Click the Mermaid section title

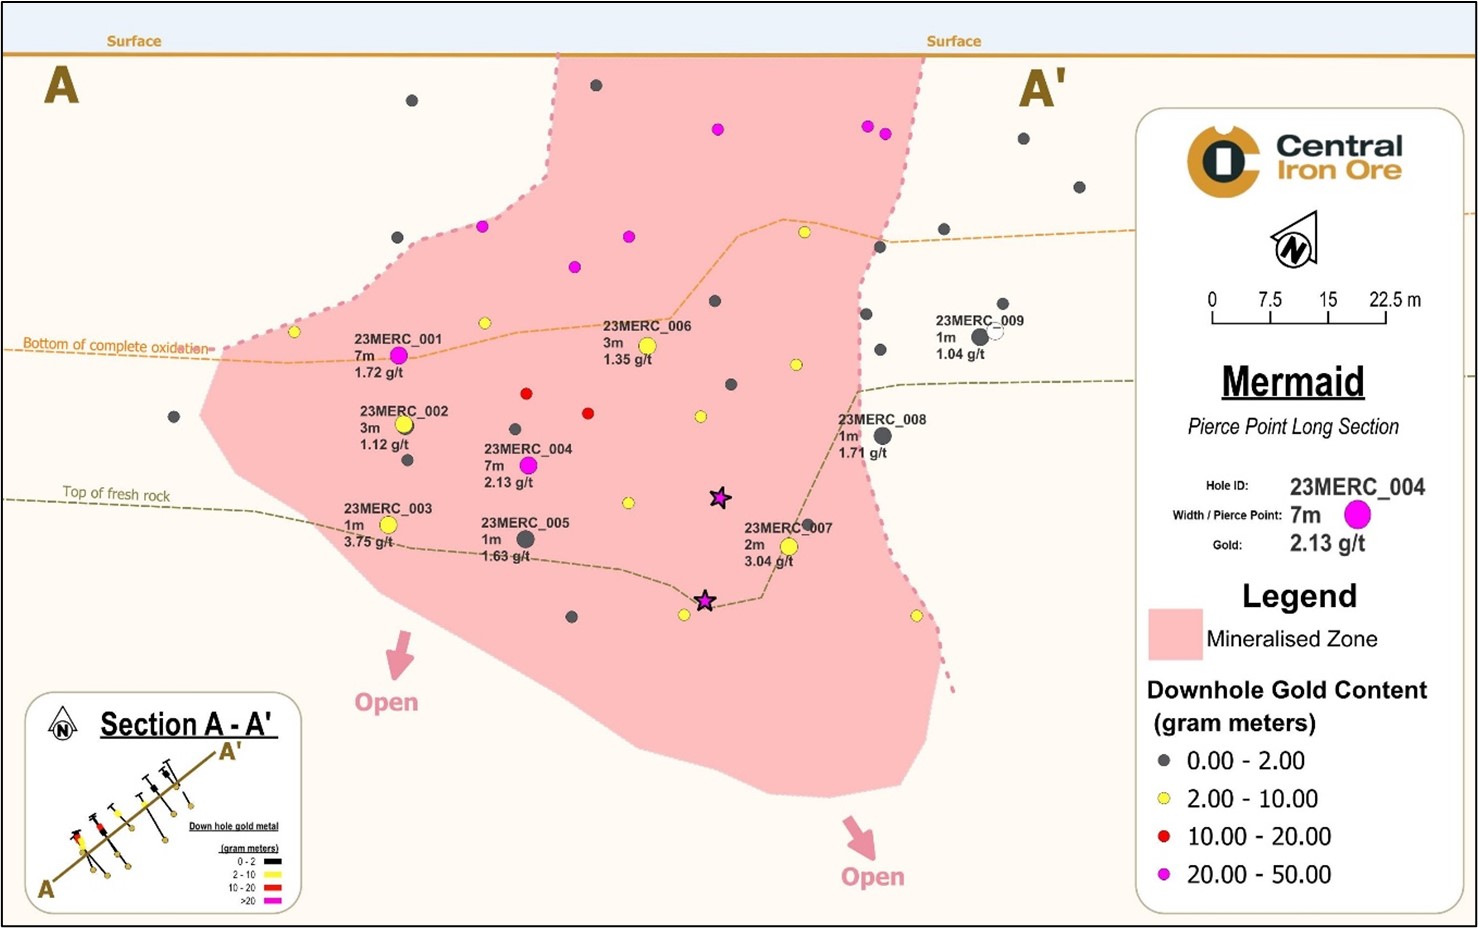1293,382
